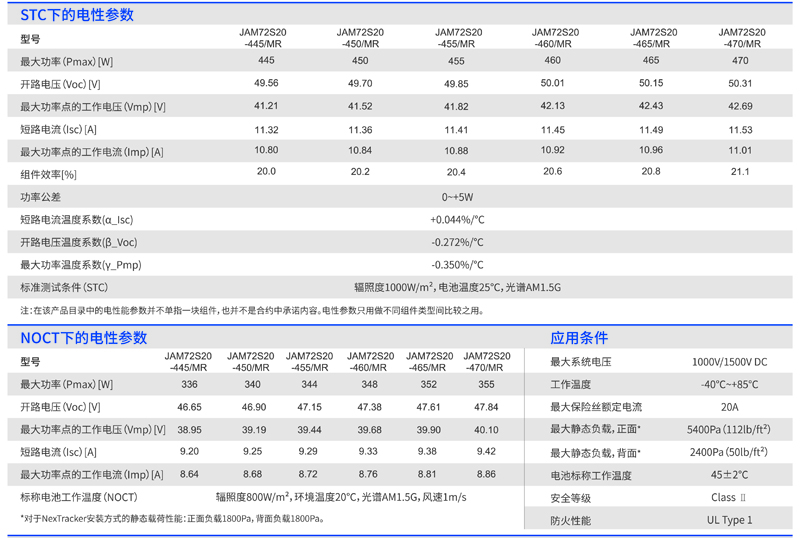Screen dimensions: 800x538
Task: Click fire rating UL Type 1
Action: click(x=730, y=520)
